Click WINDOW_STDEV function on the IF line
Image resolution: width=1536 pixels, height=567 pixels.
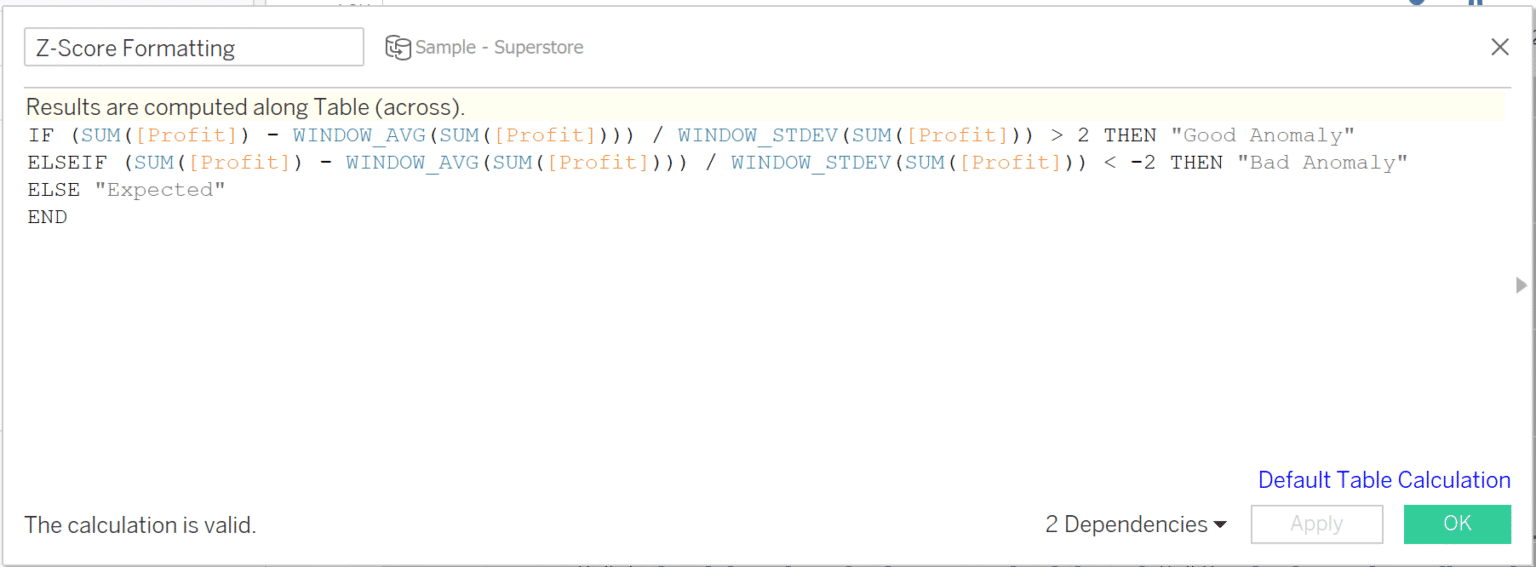pyautogui.click(x=759, y=135)
